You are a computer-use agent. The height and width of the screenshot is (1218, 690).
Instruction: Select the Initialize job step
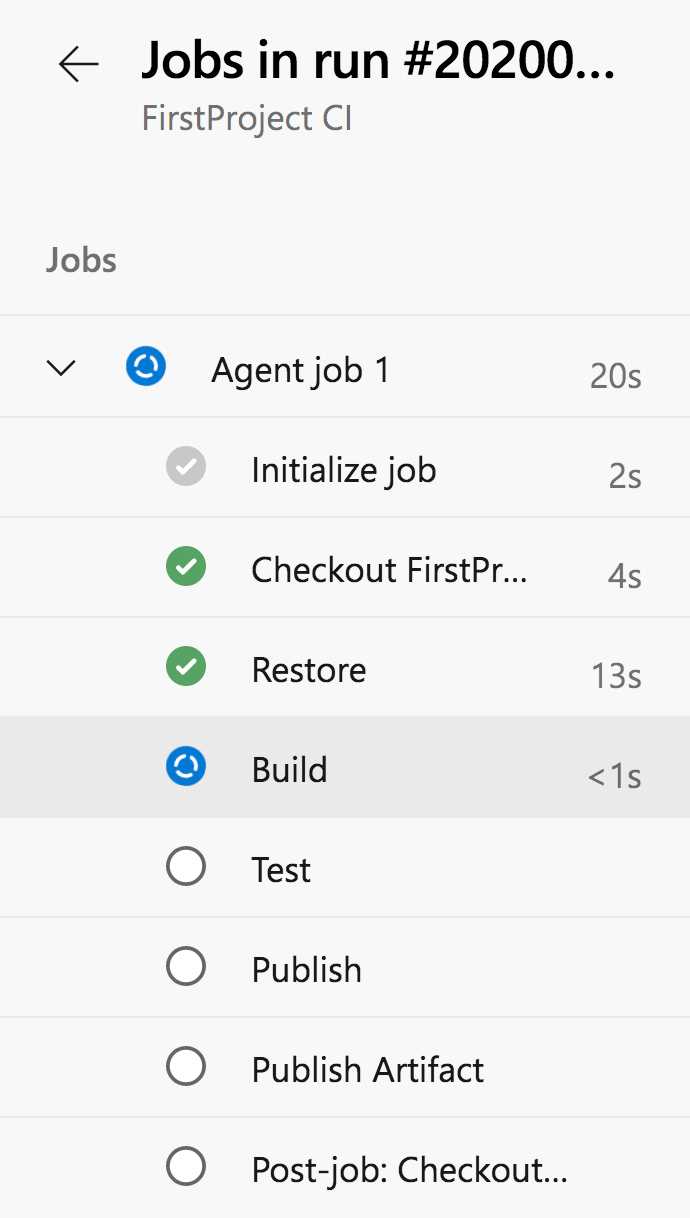click(x=344, y=469)
